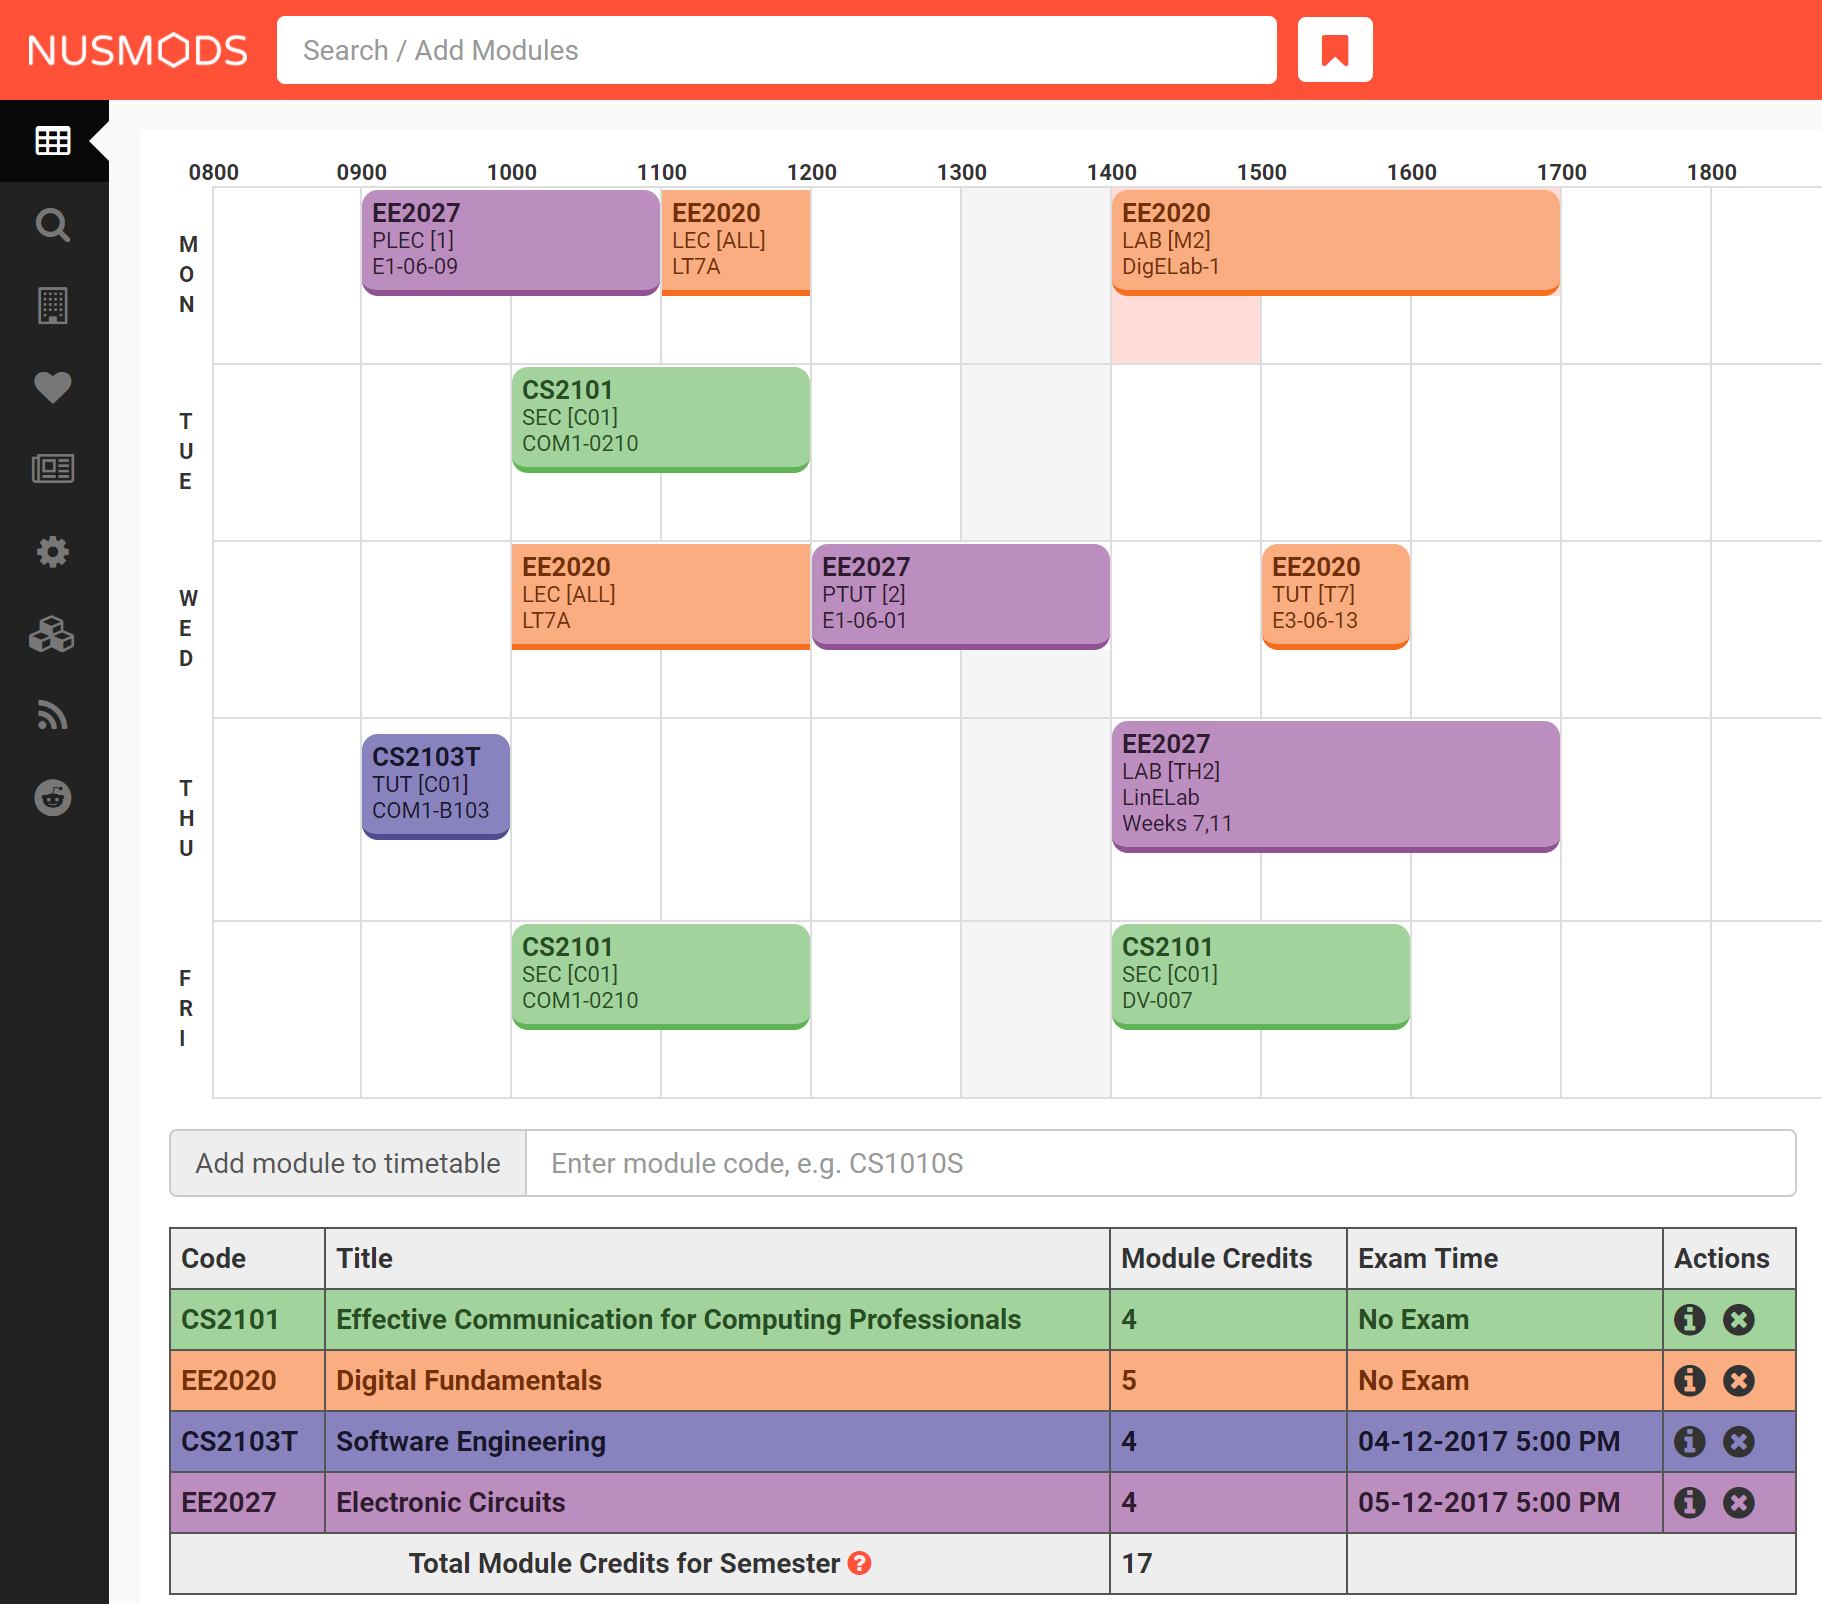The height and width of the screenshot is (1604, 1822).
Task: Open Digital Fundamentals module title
Action: point(469,1381)
